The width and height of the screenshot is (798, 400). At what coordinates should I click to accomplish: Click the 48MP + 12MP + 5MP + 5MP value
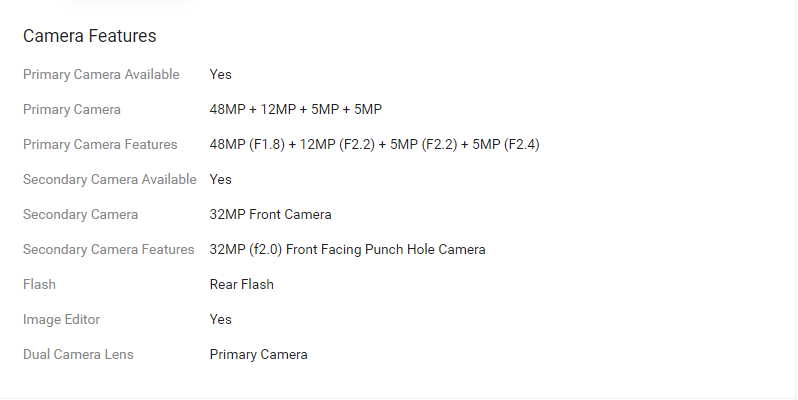pyautogui.click(x=295, y=109)
